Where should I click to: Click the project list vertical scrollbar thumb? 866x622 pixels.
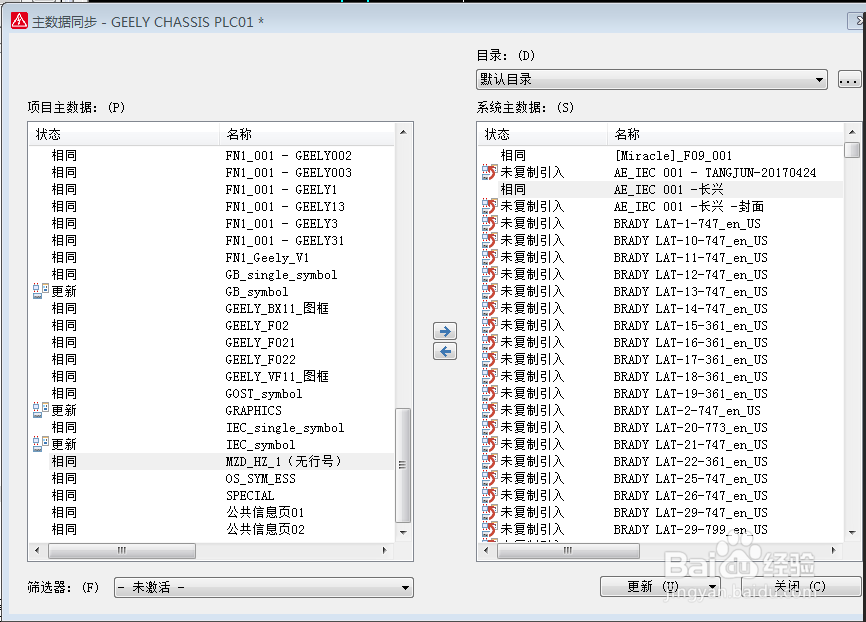tap(403, 465)
